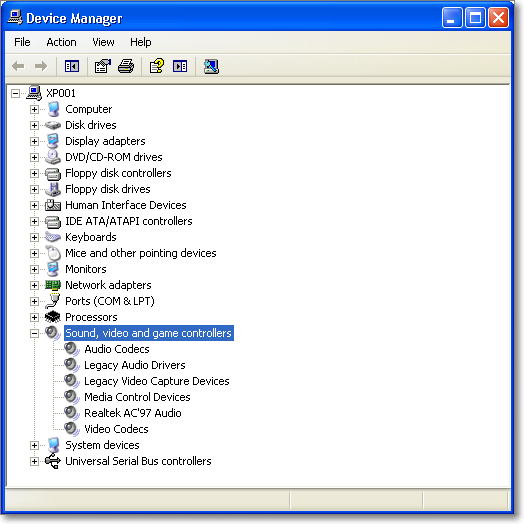
Task: Open the View menu
Action: coord(103,42)
